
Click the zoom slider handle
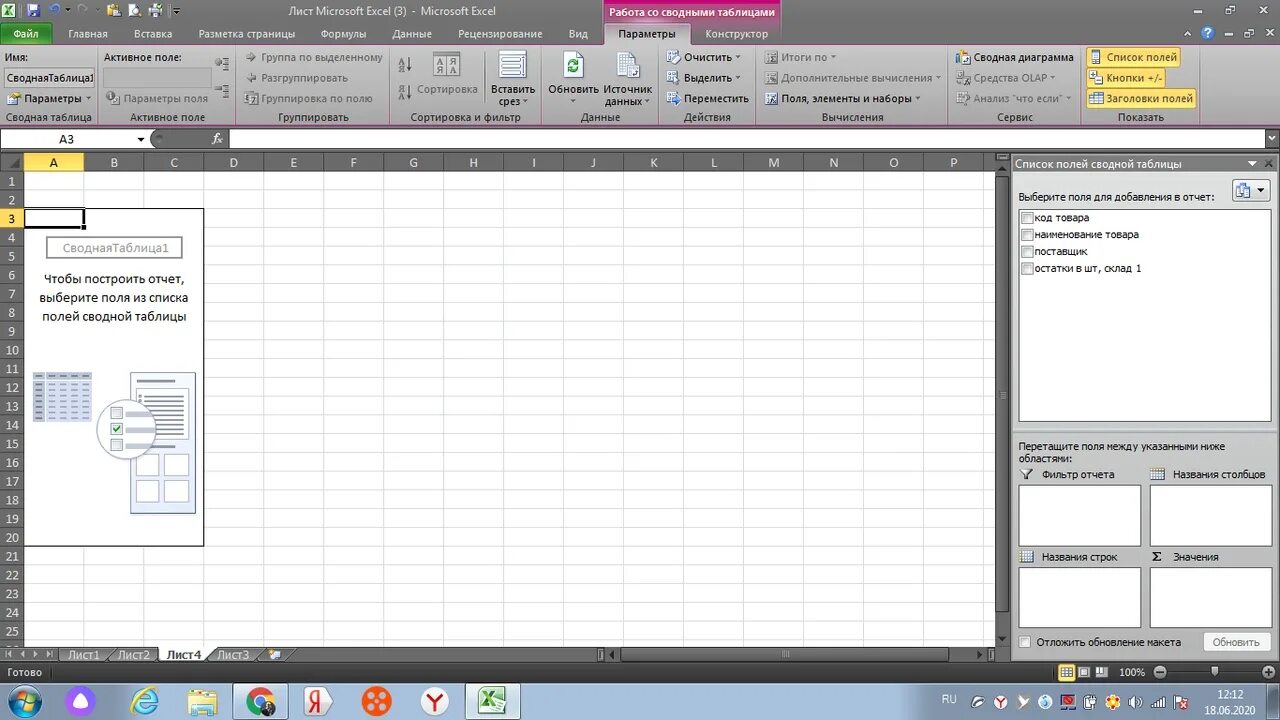1214,672
